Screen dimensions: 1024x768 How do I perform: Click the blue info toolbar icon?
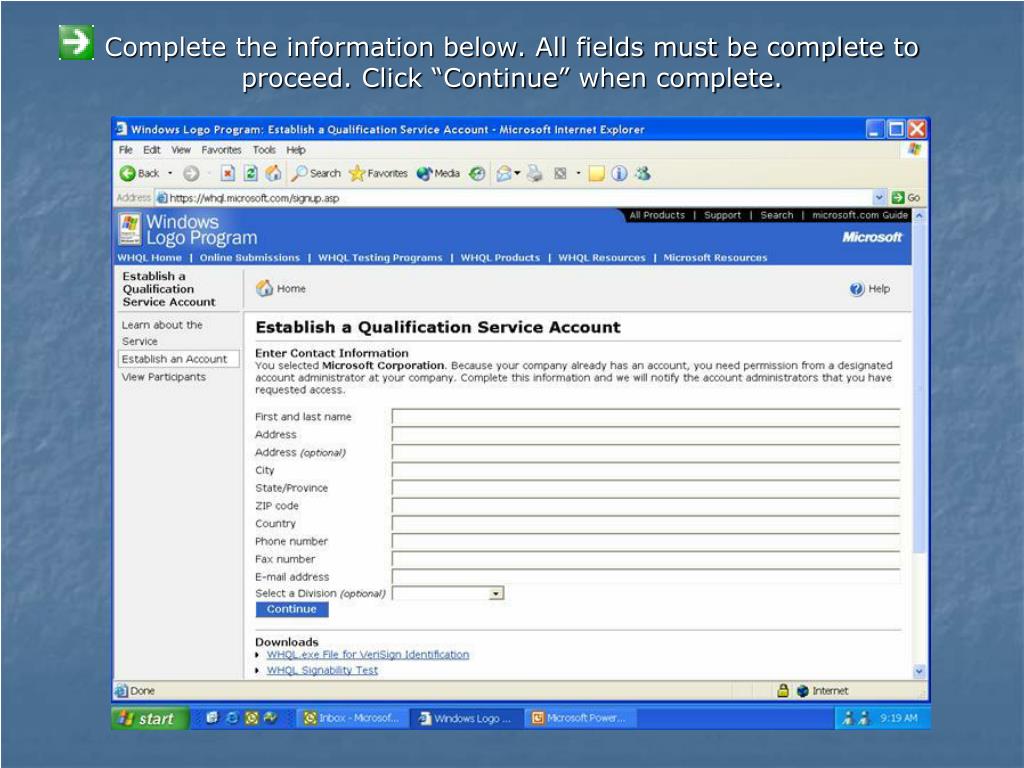(619, 173)
